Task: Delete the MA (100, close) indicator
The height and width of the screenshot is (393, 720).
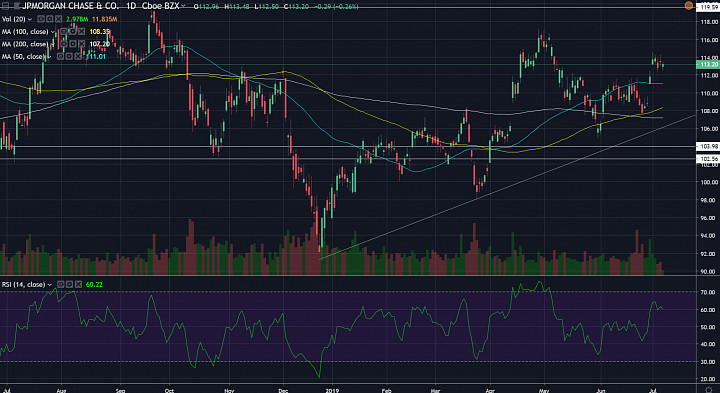Action: pos(81,31)
